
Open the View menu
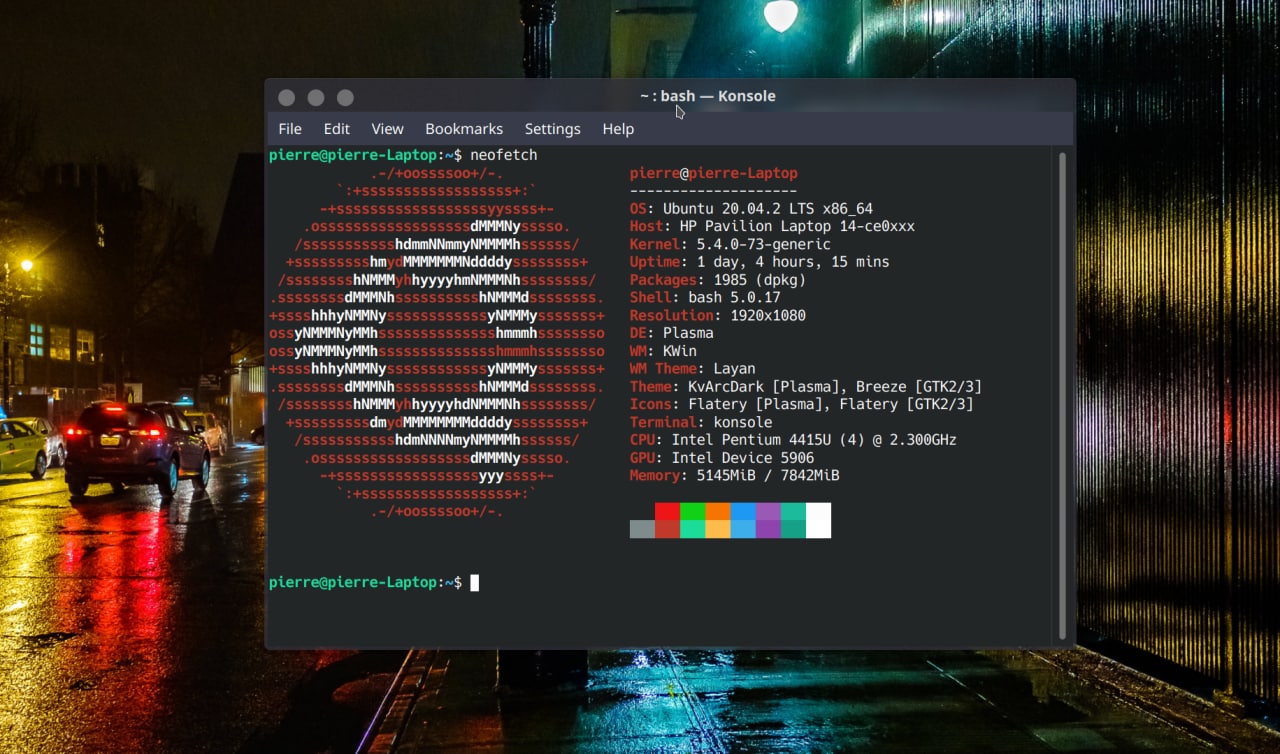click(387, 129)
